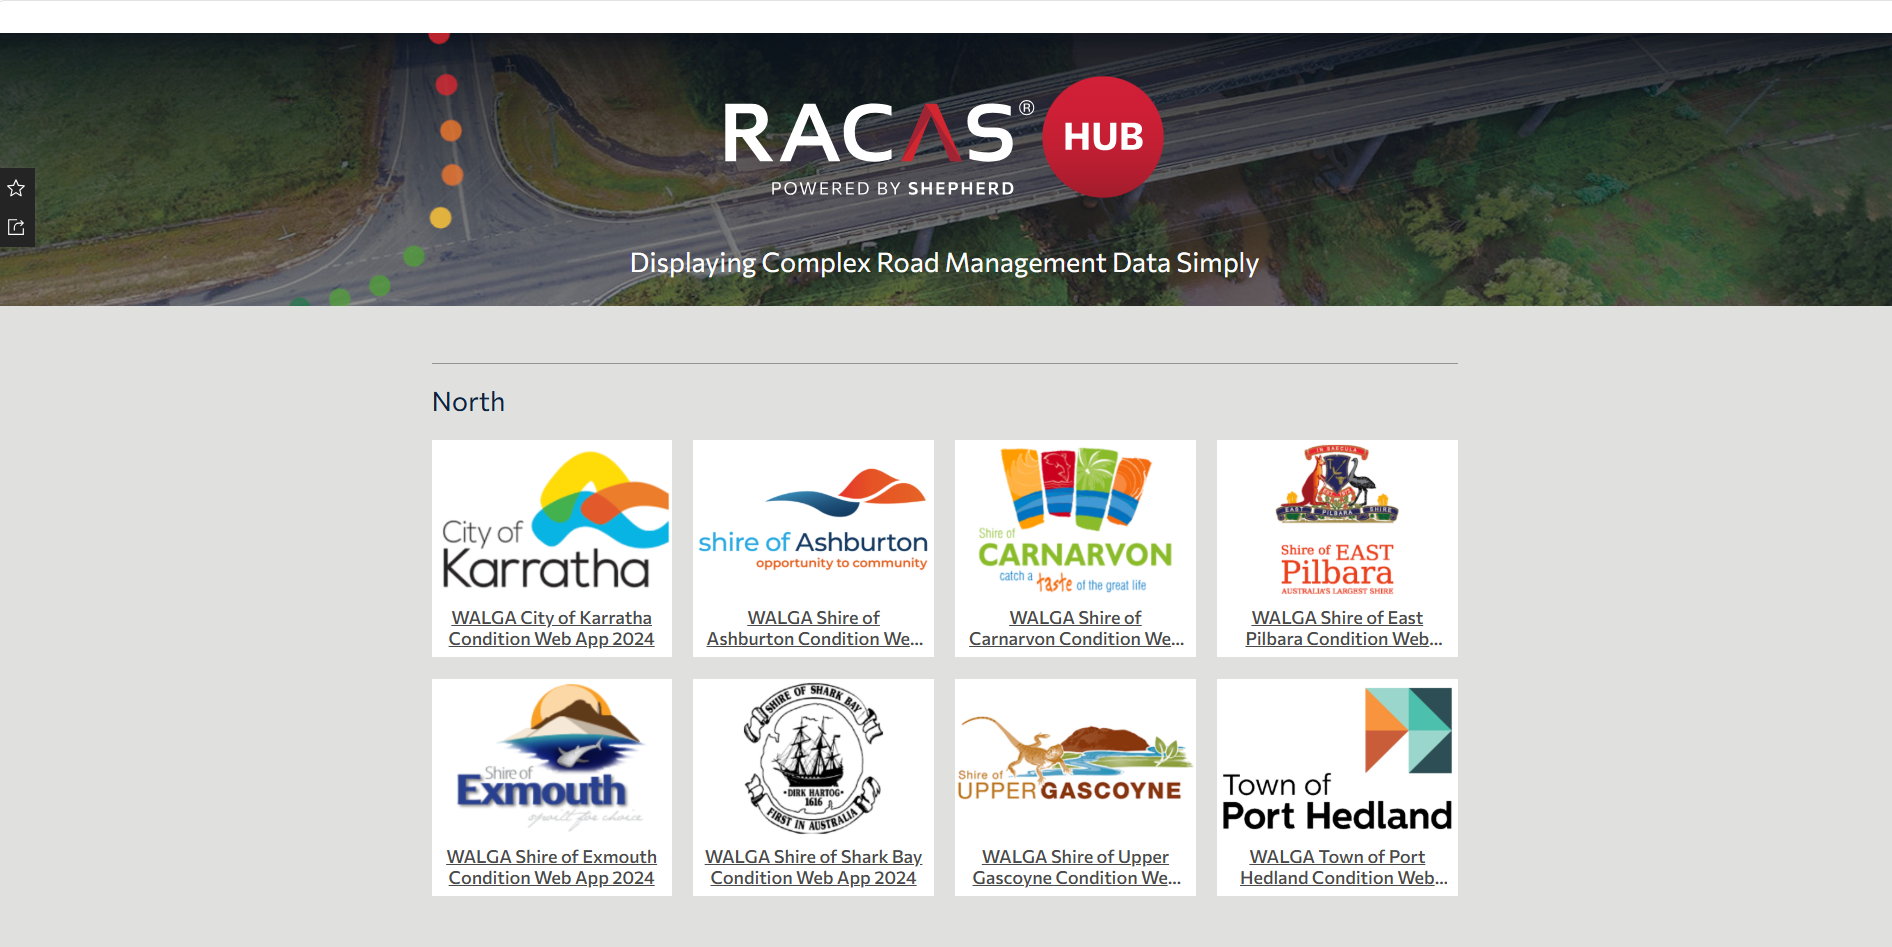Open WALGA Shire of Carnarvon Condition link
1892x947 pixels.
click(x=1076, y=629)
